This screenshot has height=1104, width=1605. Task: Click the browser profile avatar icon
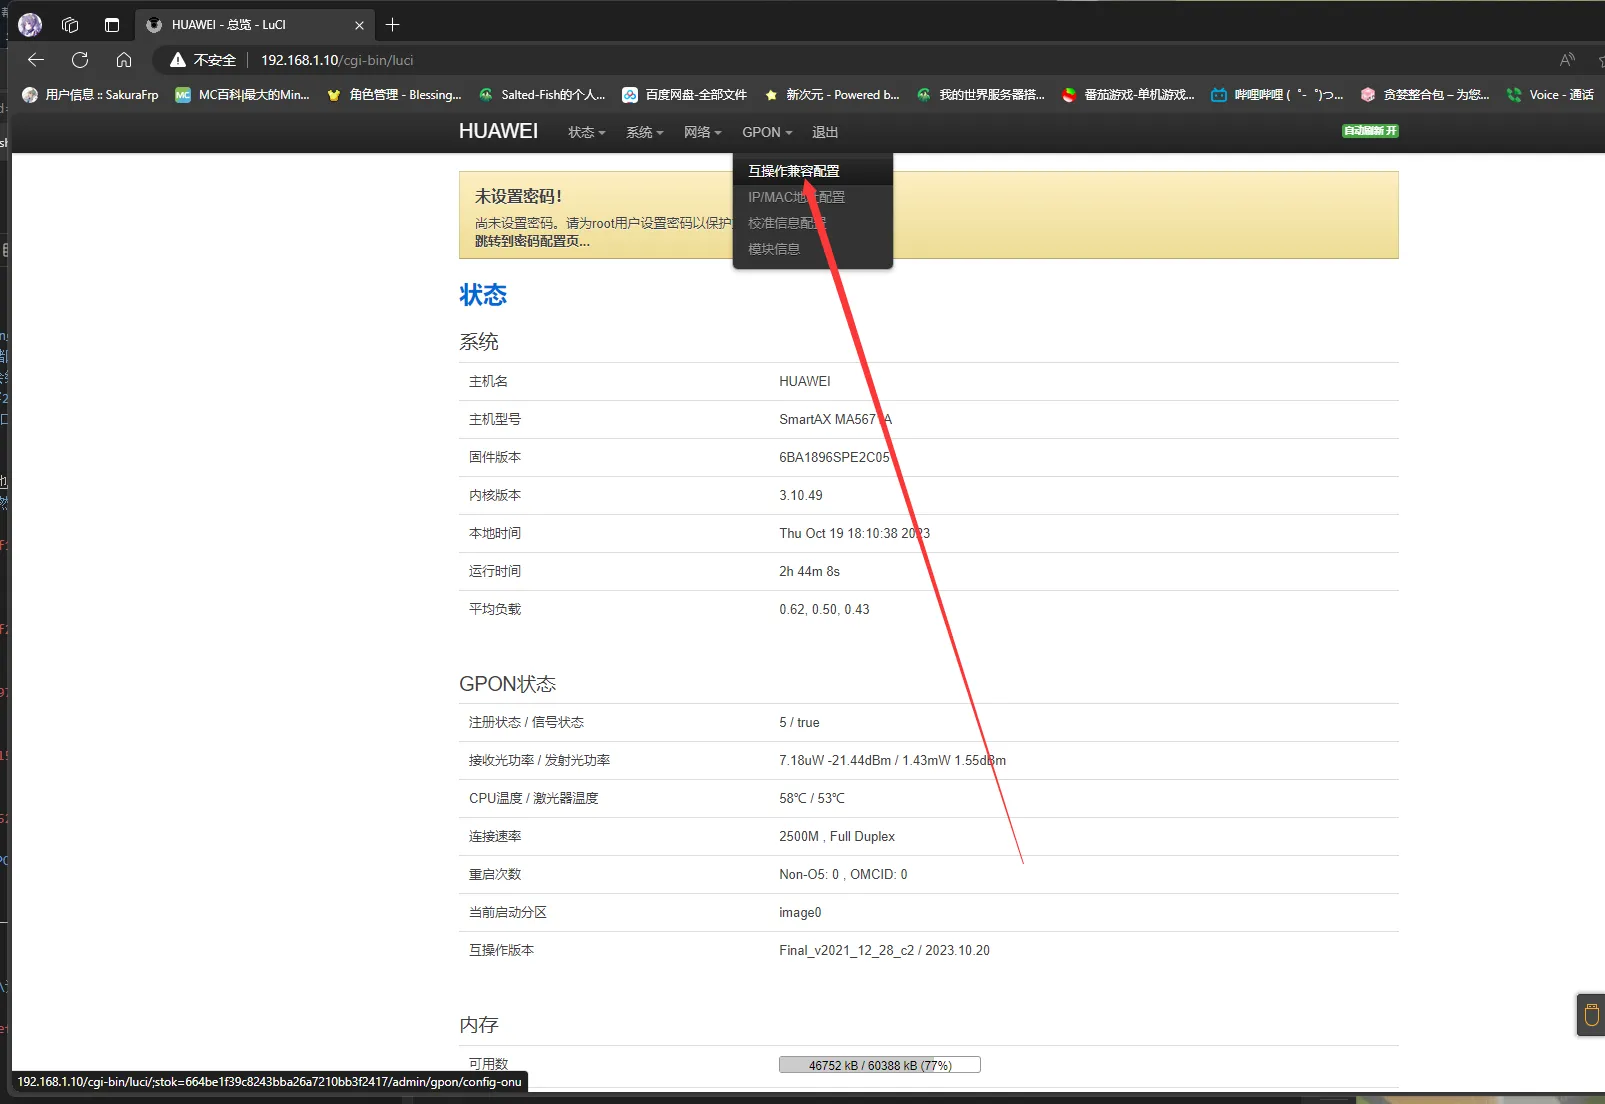(30, 25)
